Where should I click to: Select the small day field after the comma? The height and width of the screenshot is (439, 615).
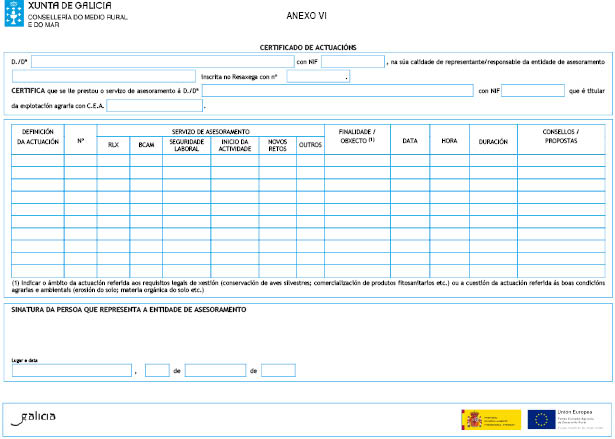point(157,370)
